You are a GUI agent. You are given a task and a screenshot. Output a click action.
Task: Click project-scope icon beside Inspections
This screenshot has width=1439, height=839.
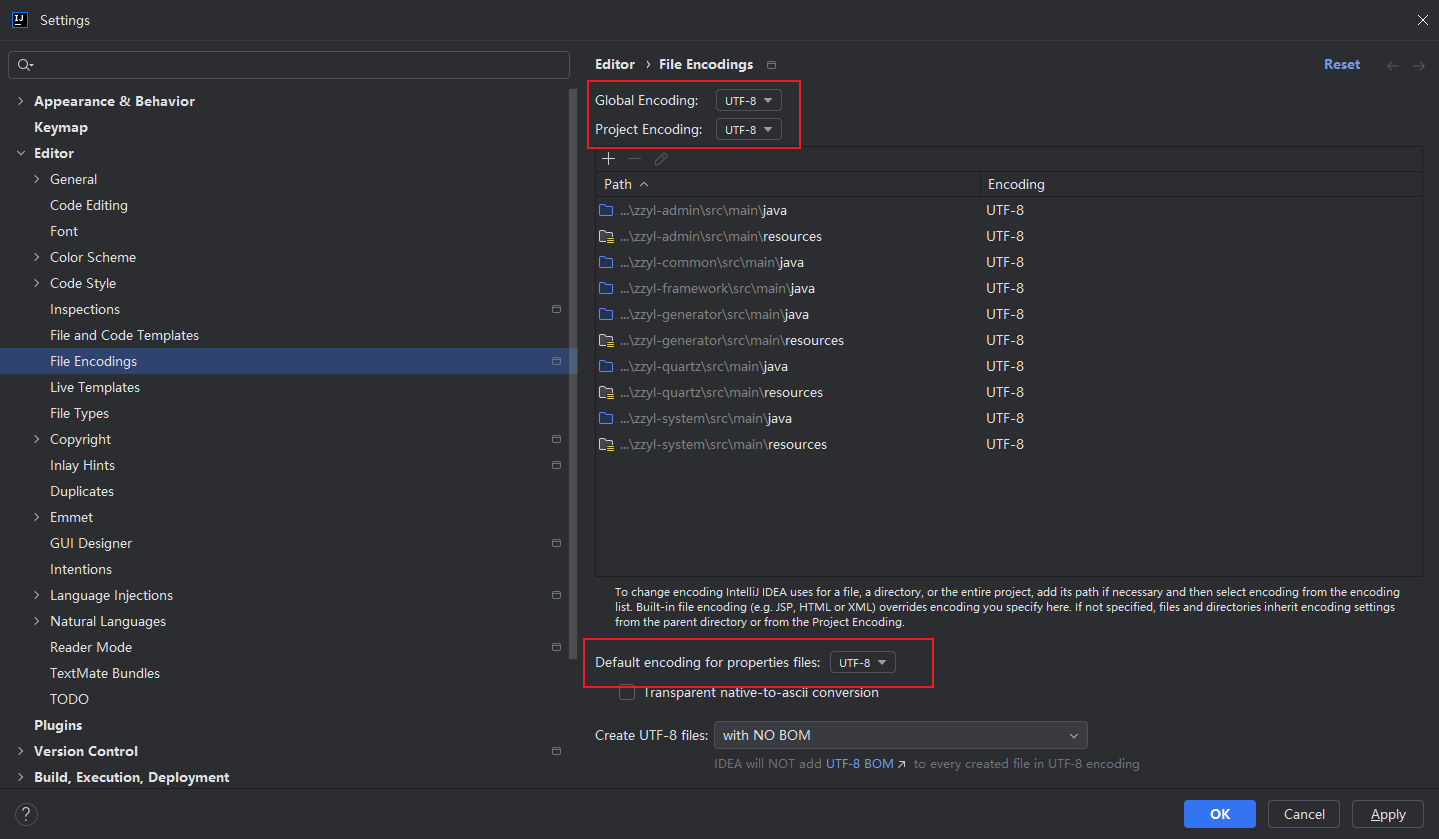point(557,309)
